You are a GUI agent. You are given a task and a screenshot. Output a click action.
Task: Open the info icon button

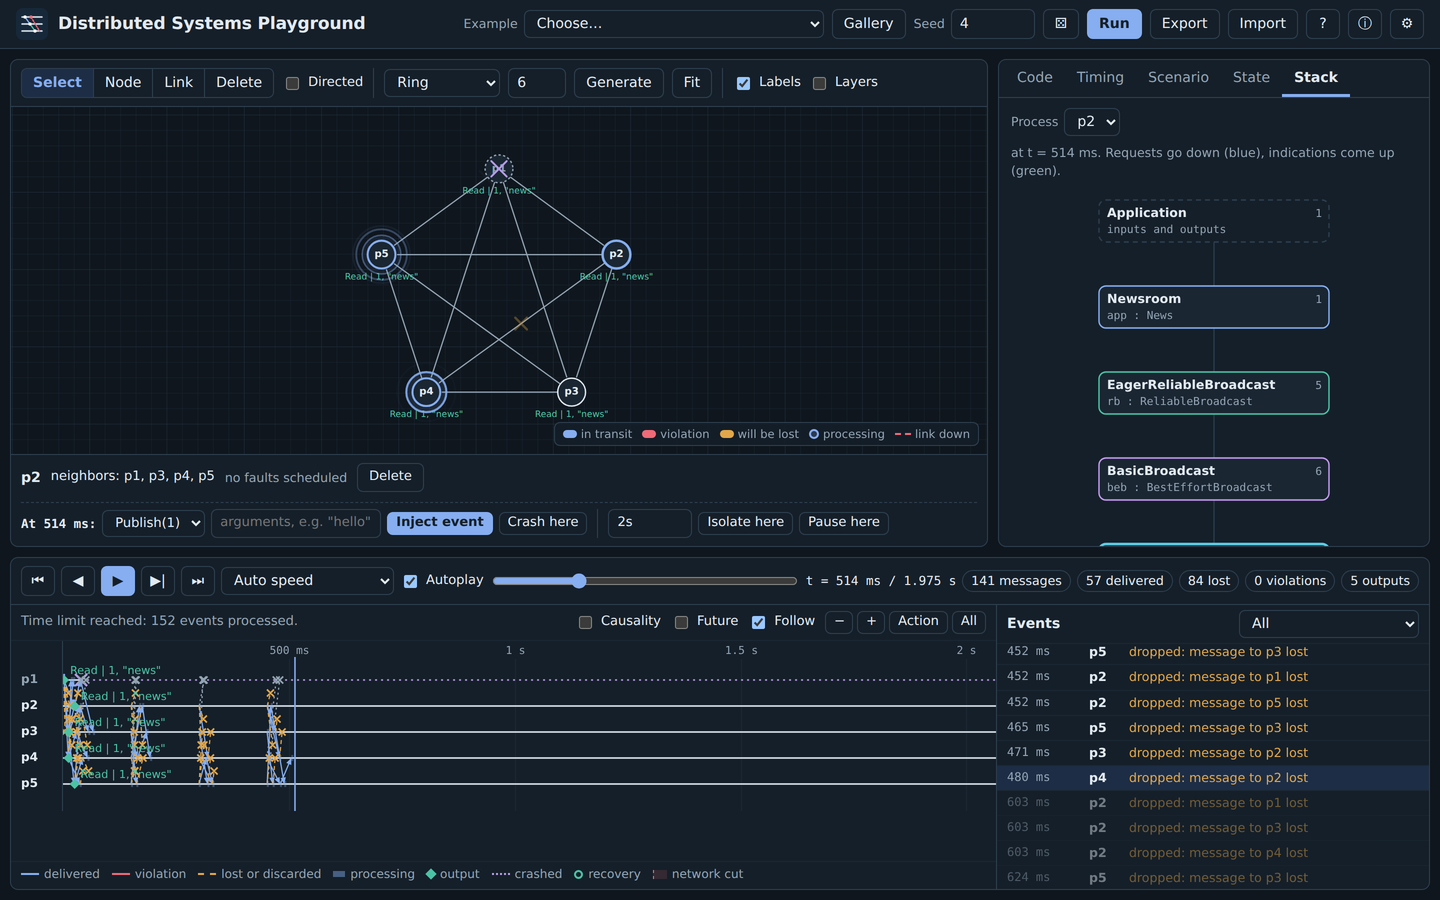click(x=1365, y=23)
